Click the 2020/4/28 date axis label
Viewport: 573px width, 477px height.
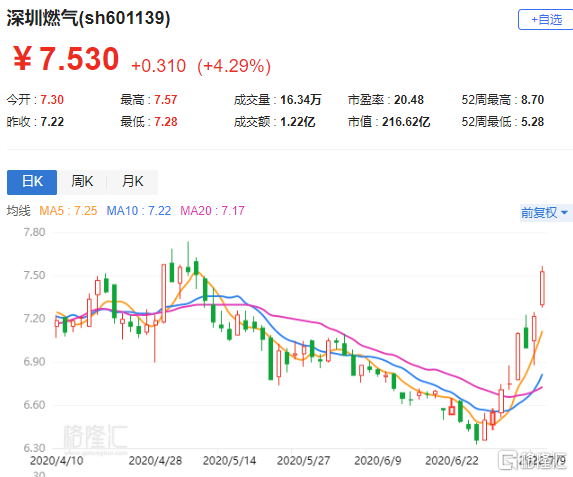pos(155,461)
